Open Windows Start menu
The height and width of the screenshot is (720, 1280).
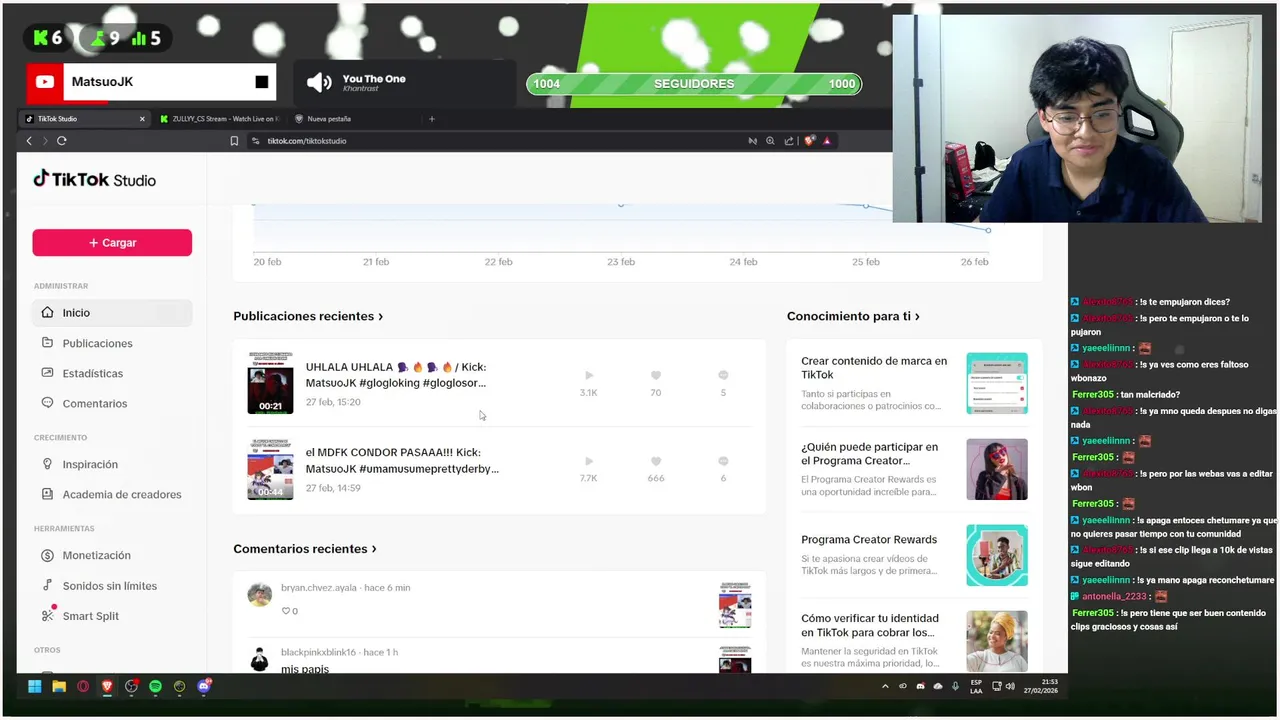(x=35, y=686)
